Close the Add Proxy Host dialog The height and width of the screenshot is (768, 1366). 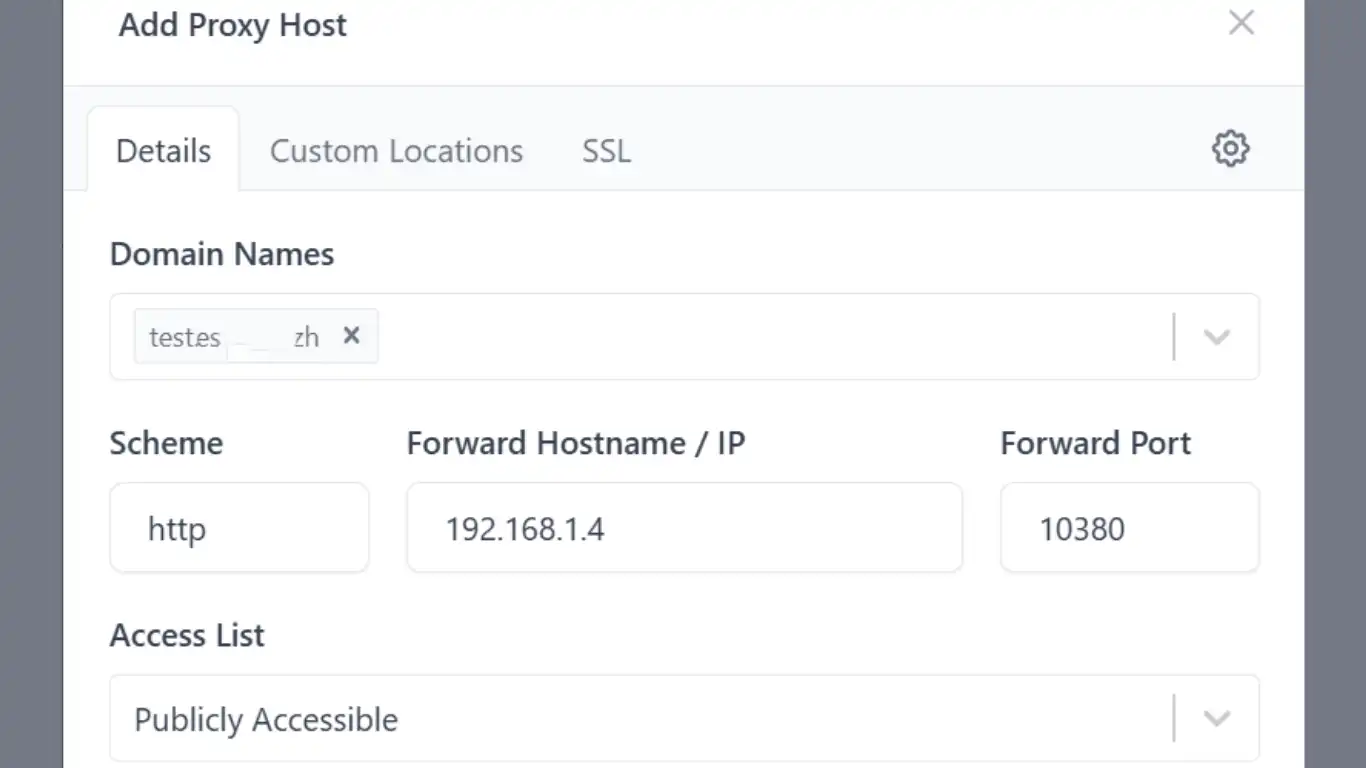1241,23
